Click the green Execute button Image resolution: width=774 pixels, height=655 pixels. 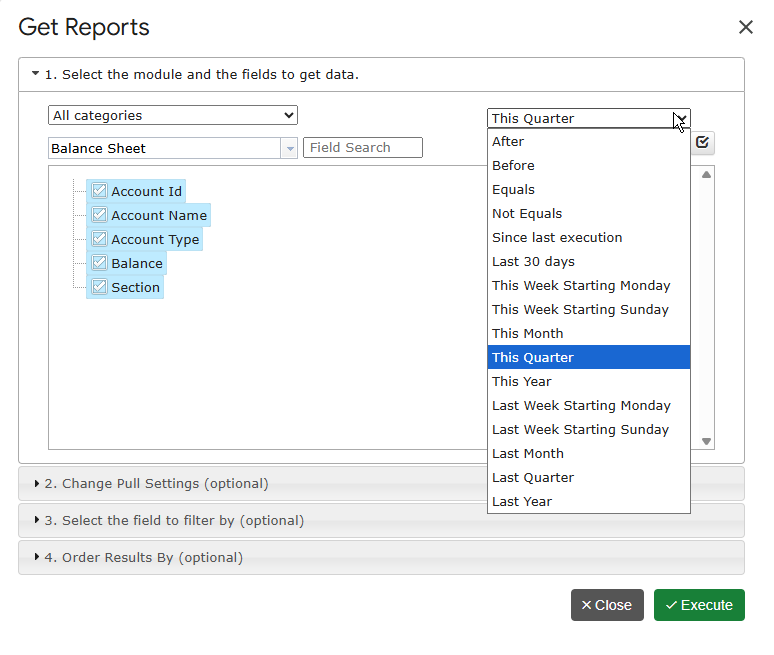tap(699, 605)
